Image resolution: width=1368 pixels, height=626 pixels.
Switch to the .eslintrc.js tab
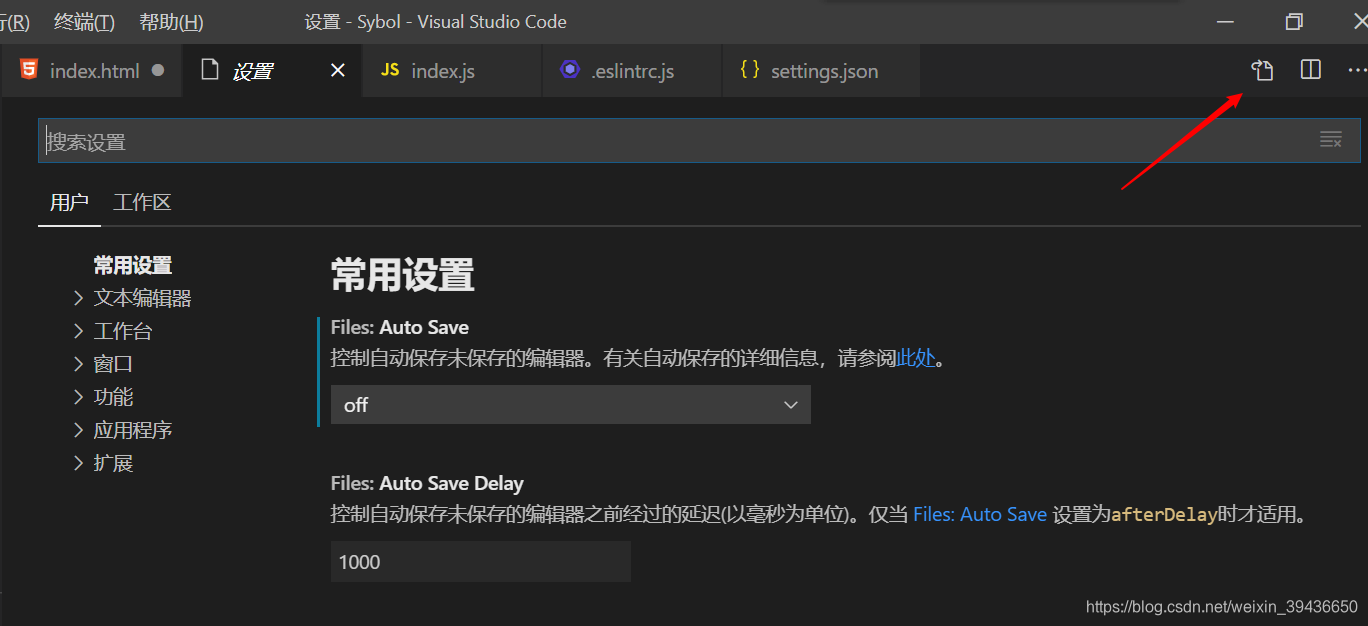[x=632, y=70]
